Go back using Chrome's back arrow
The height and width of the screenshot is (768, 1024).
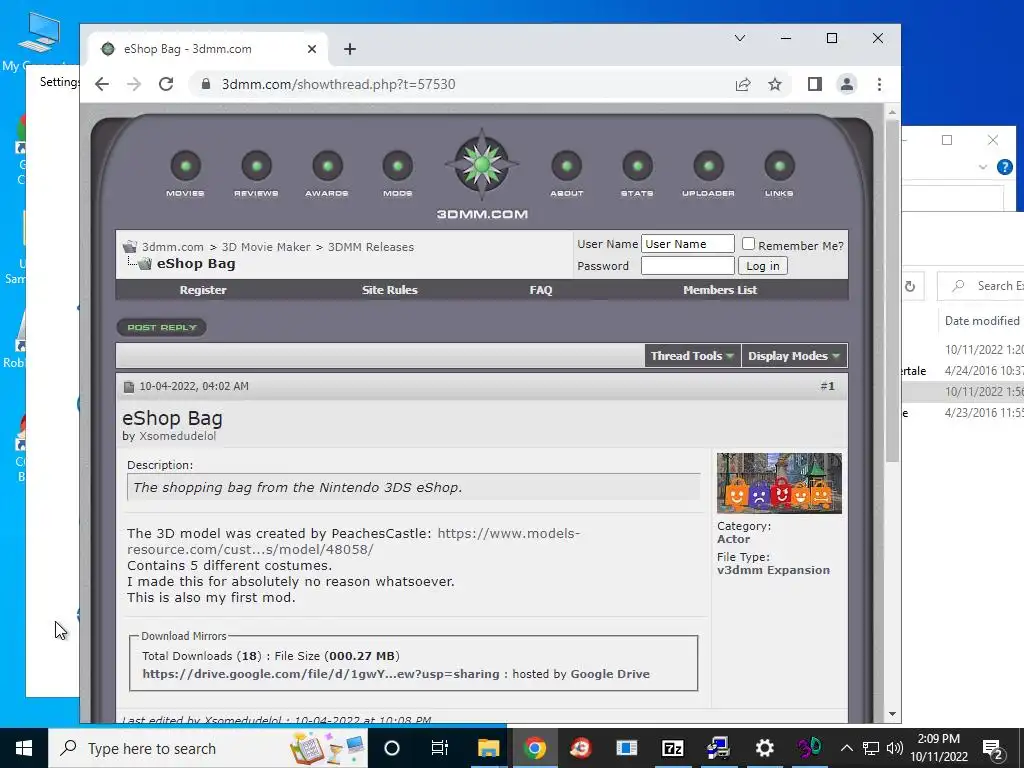coord(102,84)
